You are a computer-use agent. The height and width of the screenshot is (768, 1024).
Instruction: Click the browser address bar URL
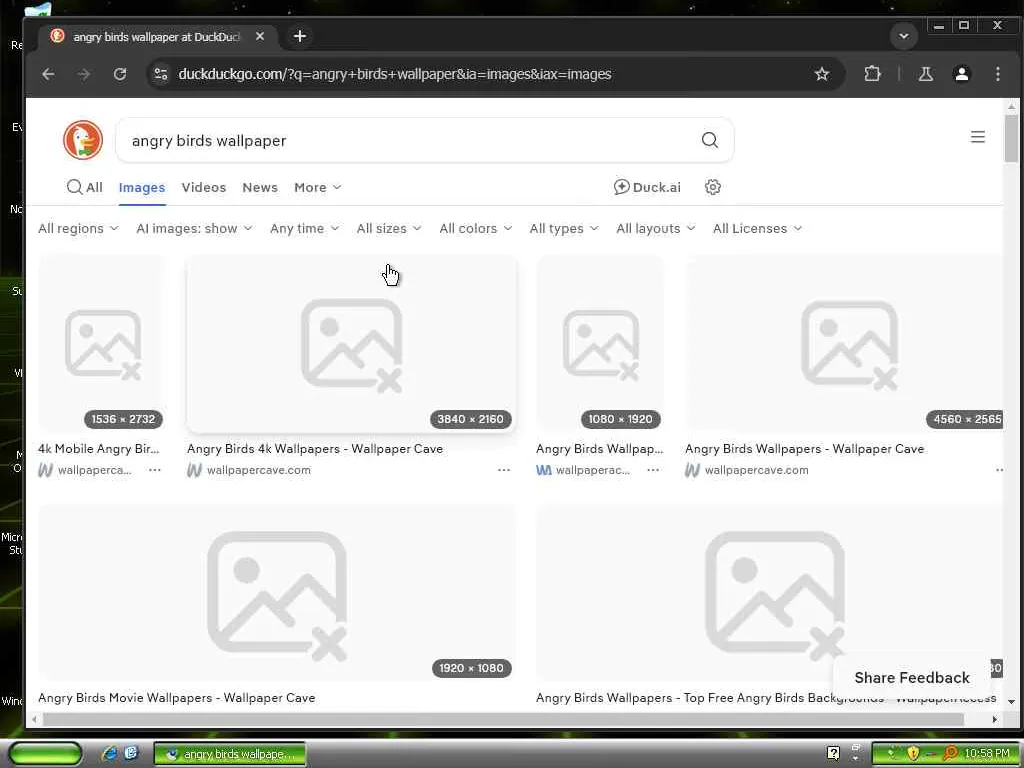[394, 74]
